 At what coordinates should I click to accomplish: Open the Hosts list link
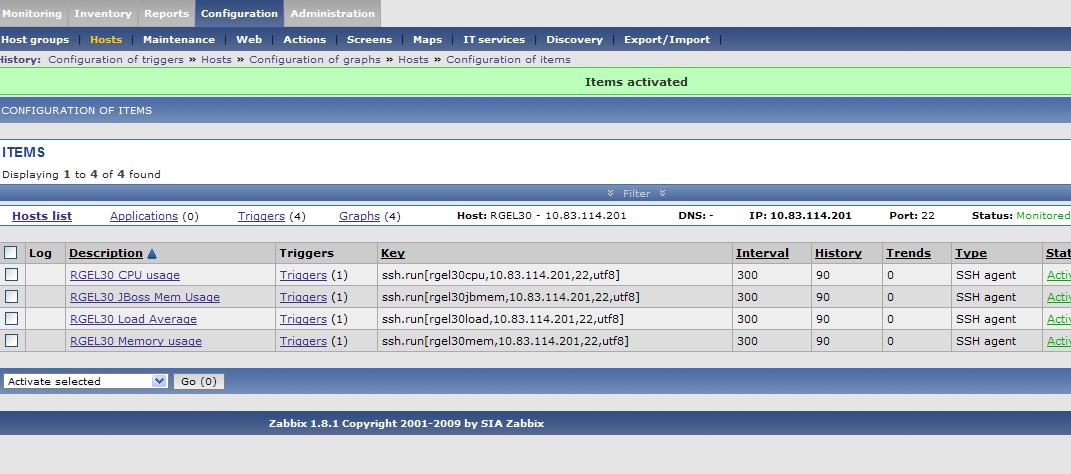click(x=42, y=216)
